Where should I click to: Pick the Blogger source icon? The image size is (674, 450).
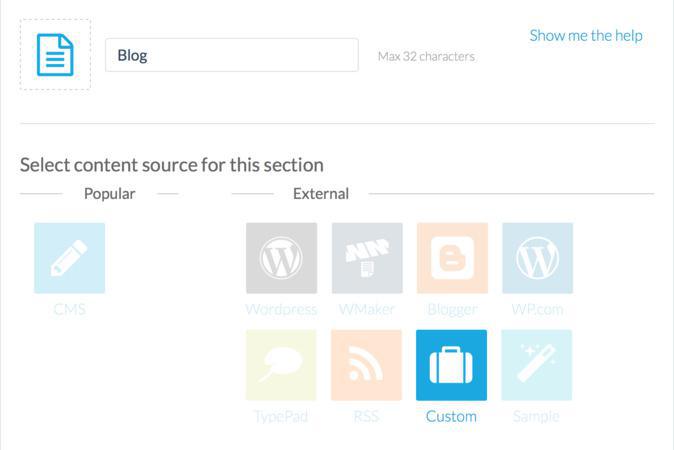[x=452, y=258]
